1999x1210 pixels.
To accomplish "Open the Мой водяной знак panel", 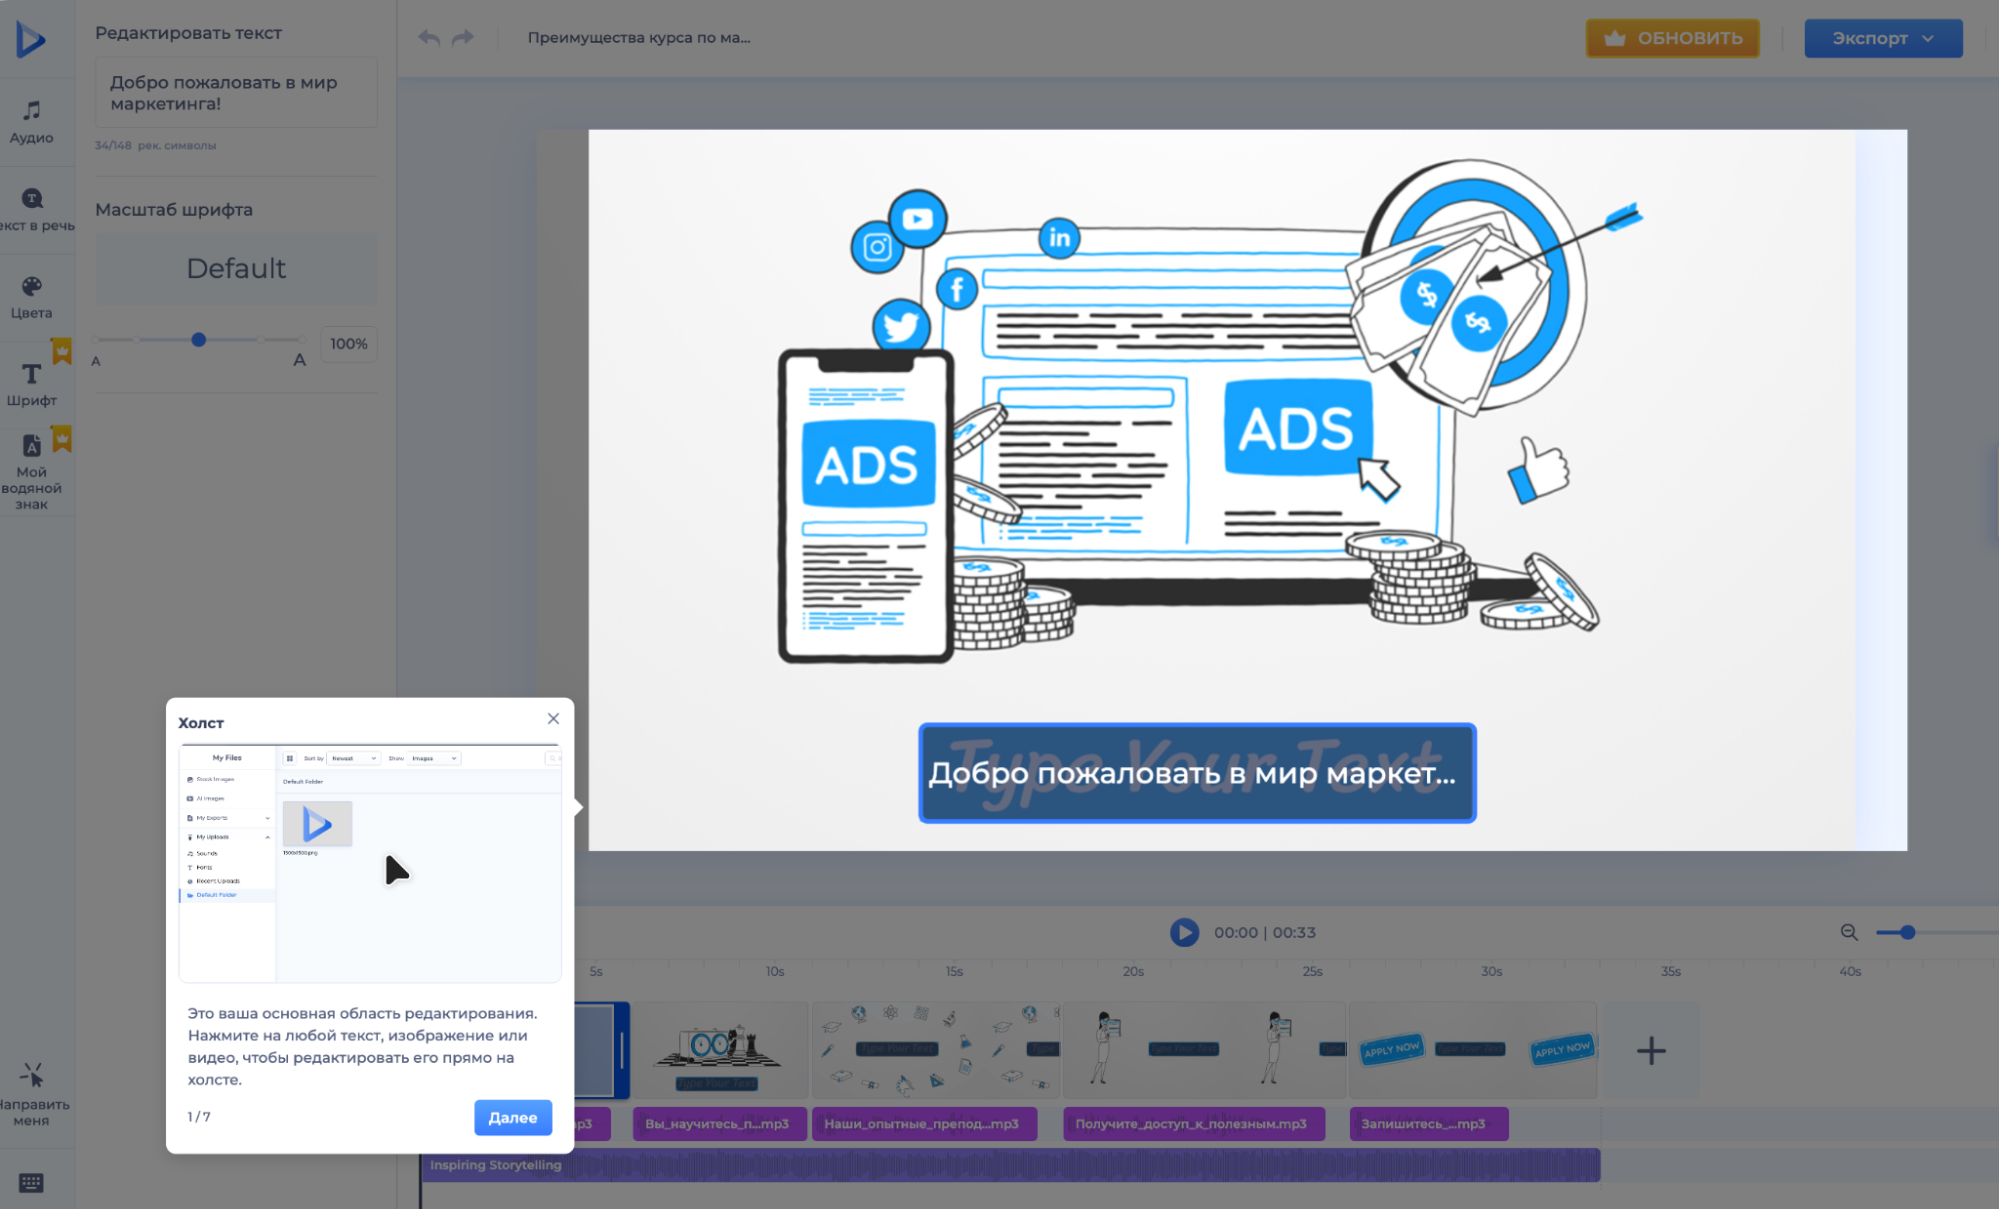I will coord(32,472).
